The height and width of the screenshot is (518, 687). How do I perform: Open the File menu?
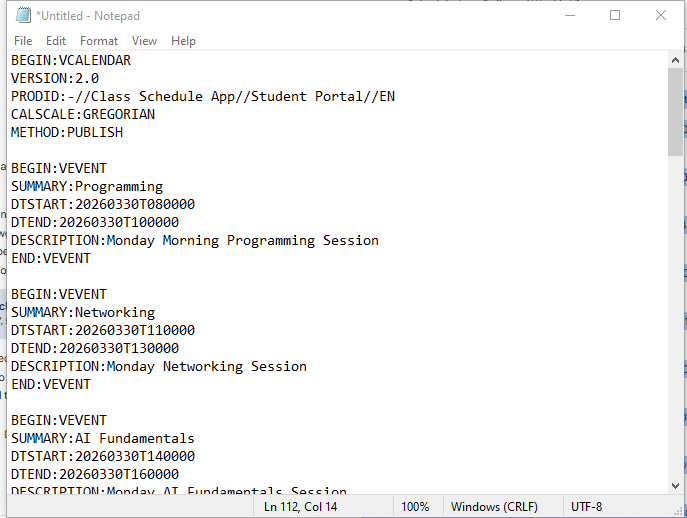tap(23, 41)
